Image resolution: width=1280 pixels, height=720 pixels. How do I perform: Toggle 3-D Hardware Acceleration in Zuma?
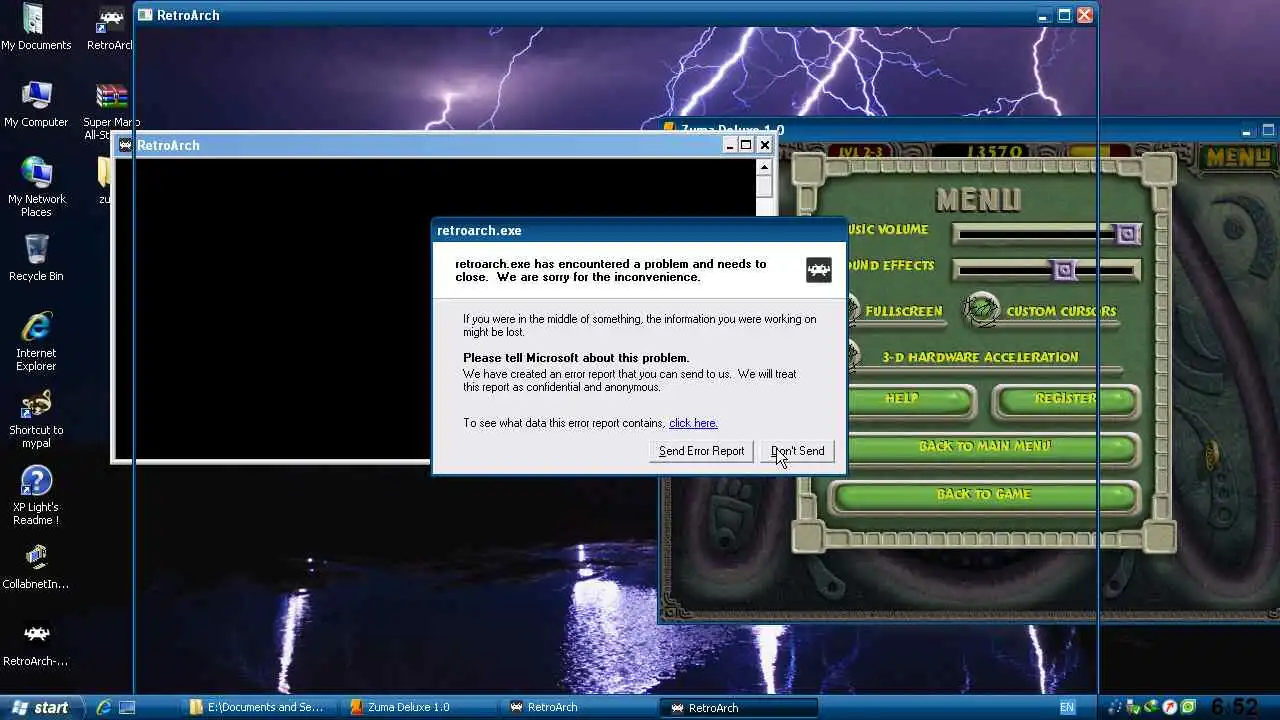click(978, 357)
